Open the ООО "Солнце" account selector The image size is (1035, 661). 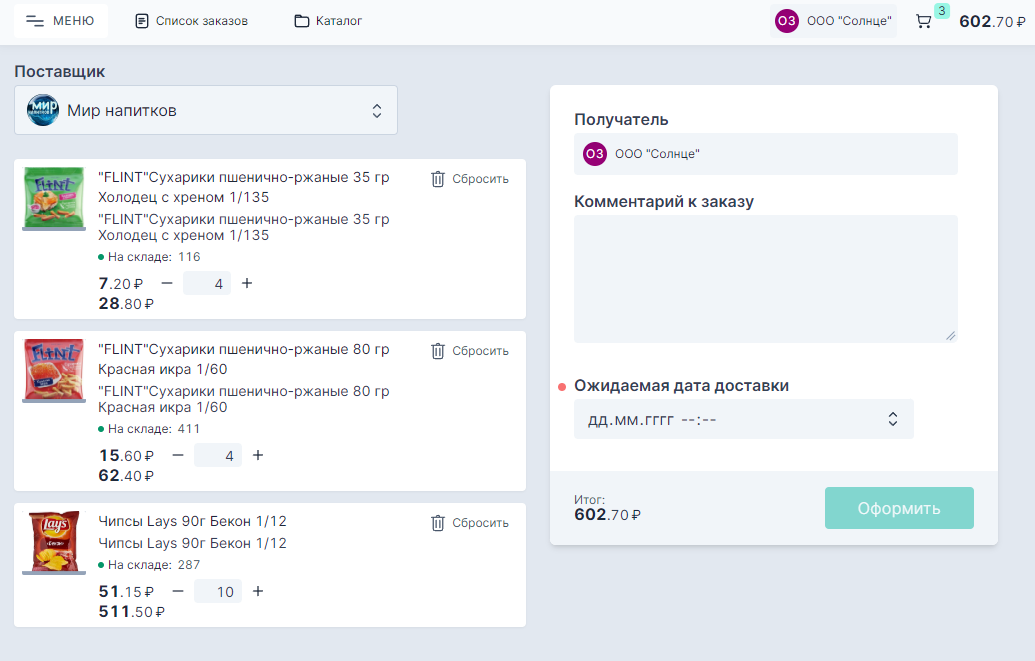pos(834,21)
